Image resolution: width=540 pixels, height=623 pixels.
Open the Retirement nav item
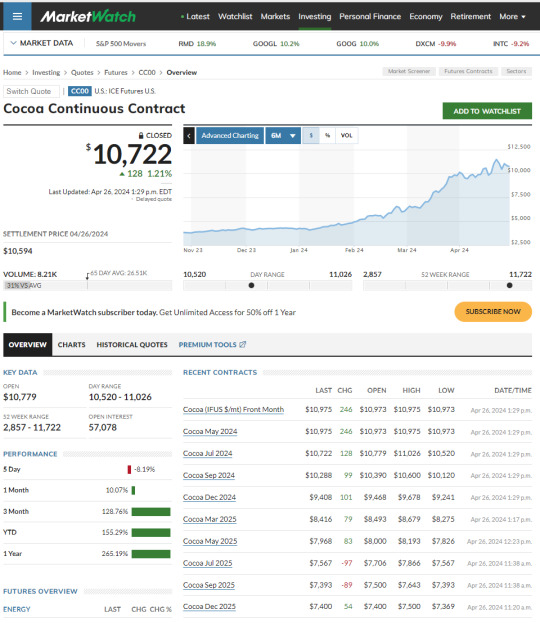tap(470, 17)
